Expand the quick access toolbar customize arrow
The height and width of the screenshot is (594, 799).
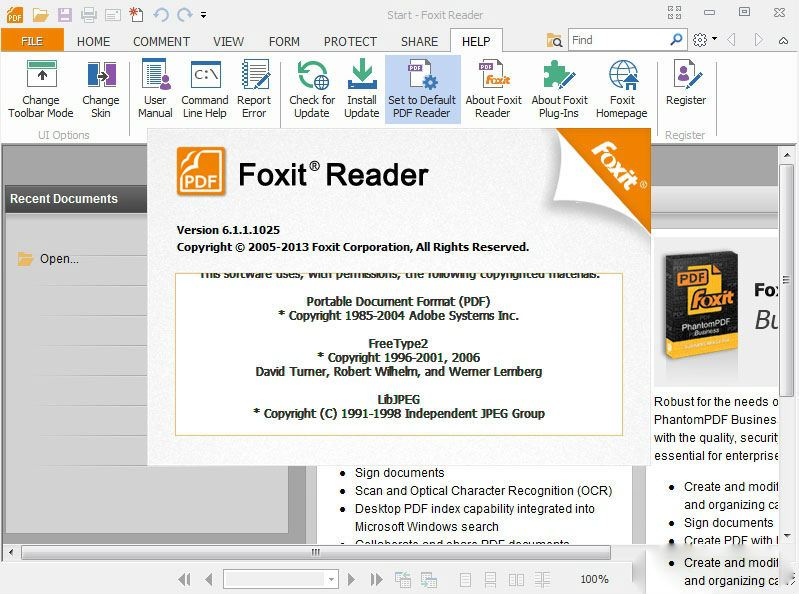tap(203, 15)
